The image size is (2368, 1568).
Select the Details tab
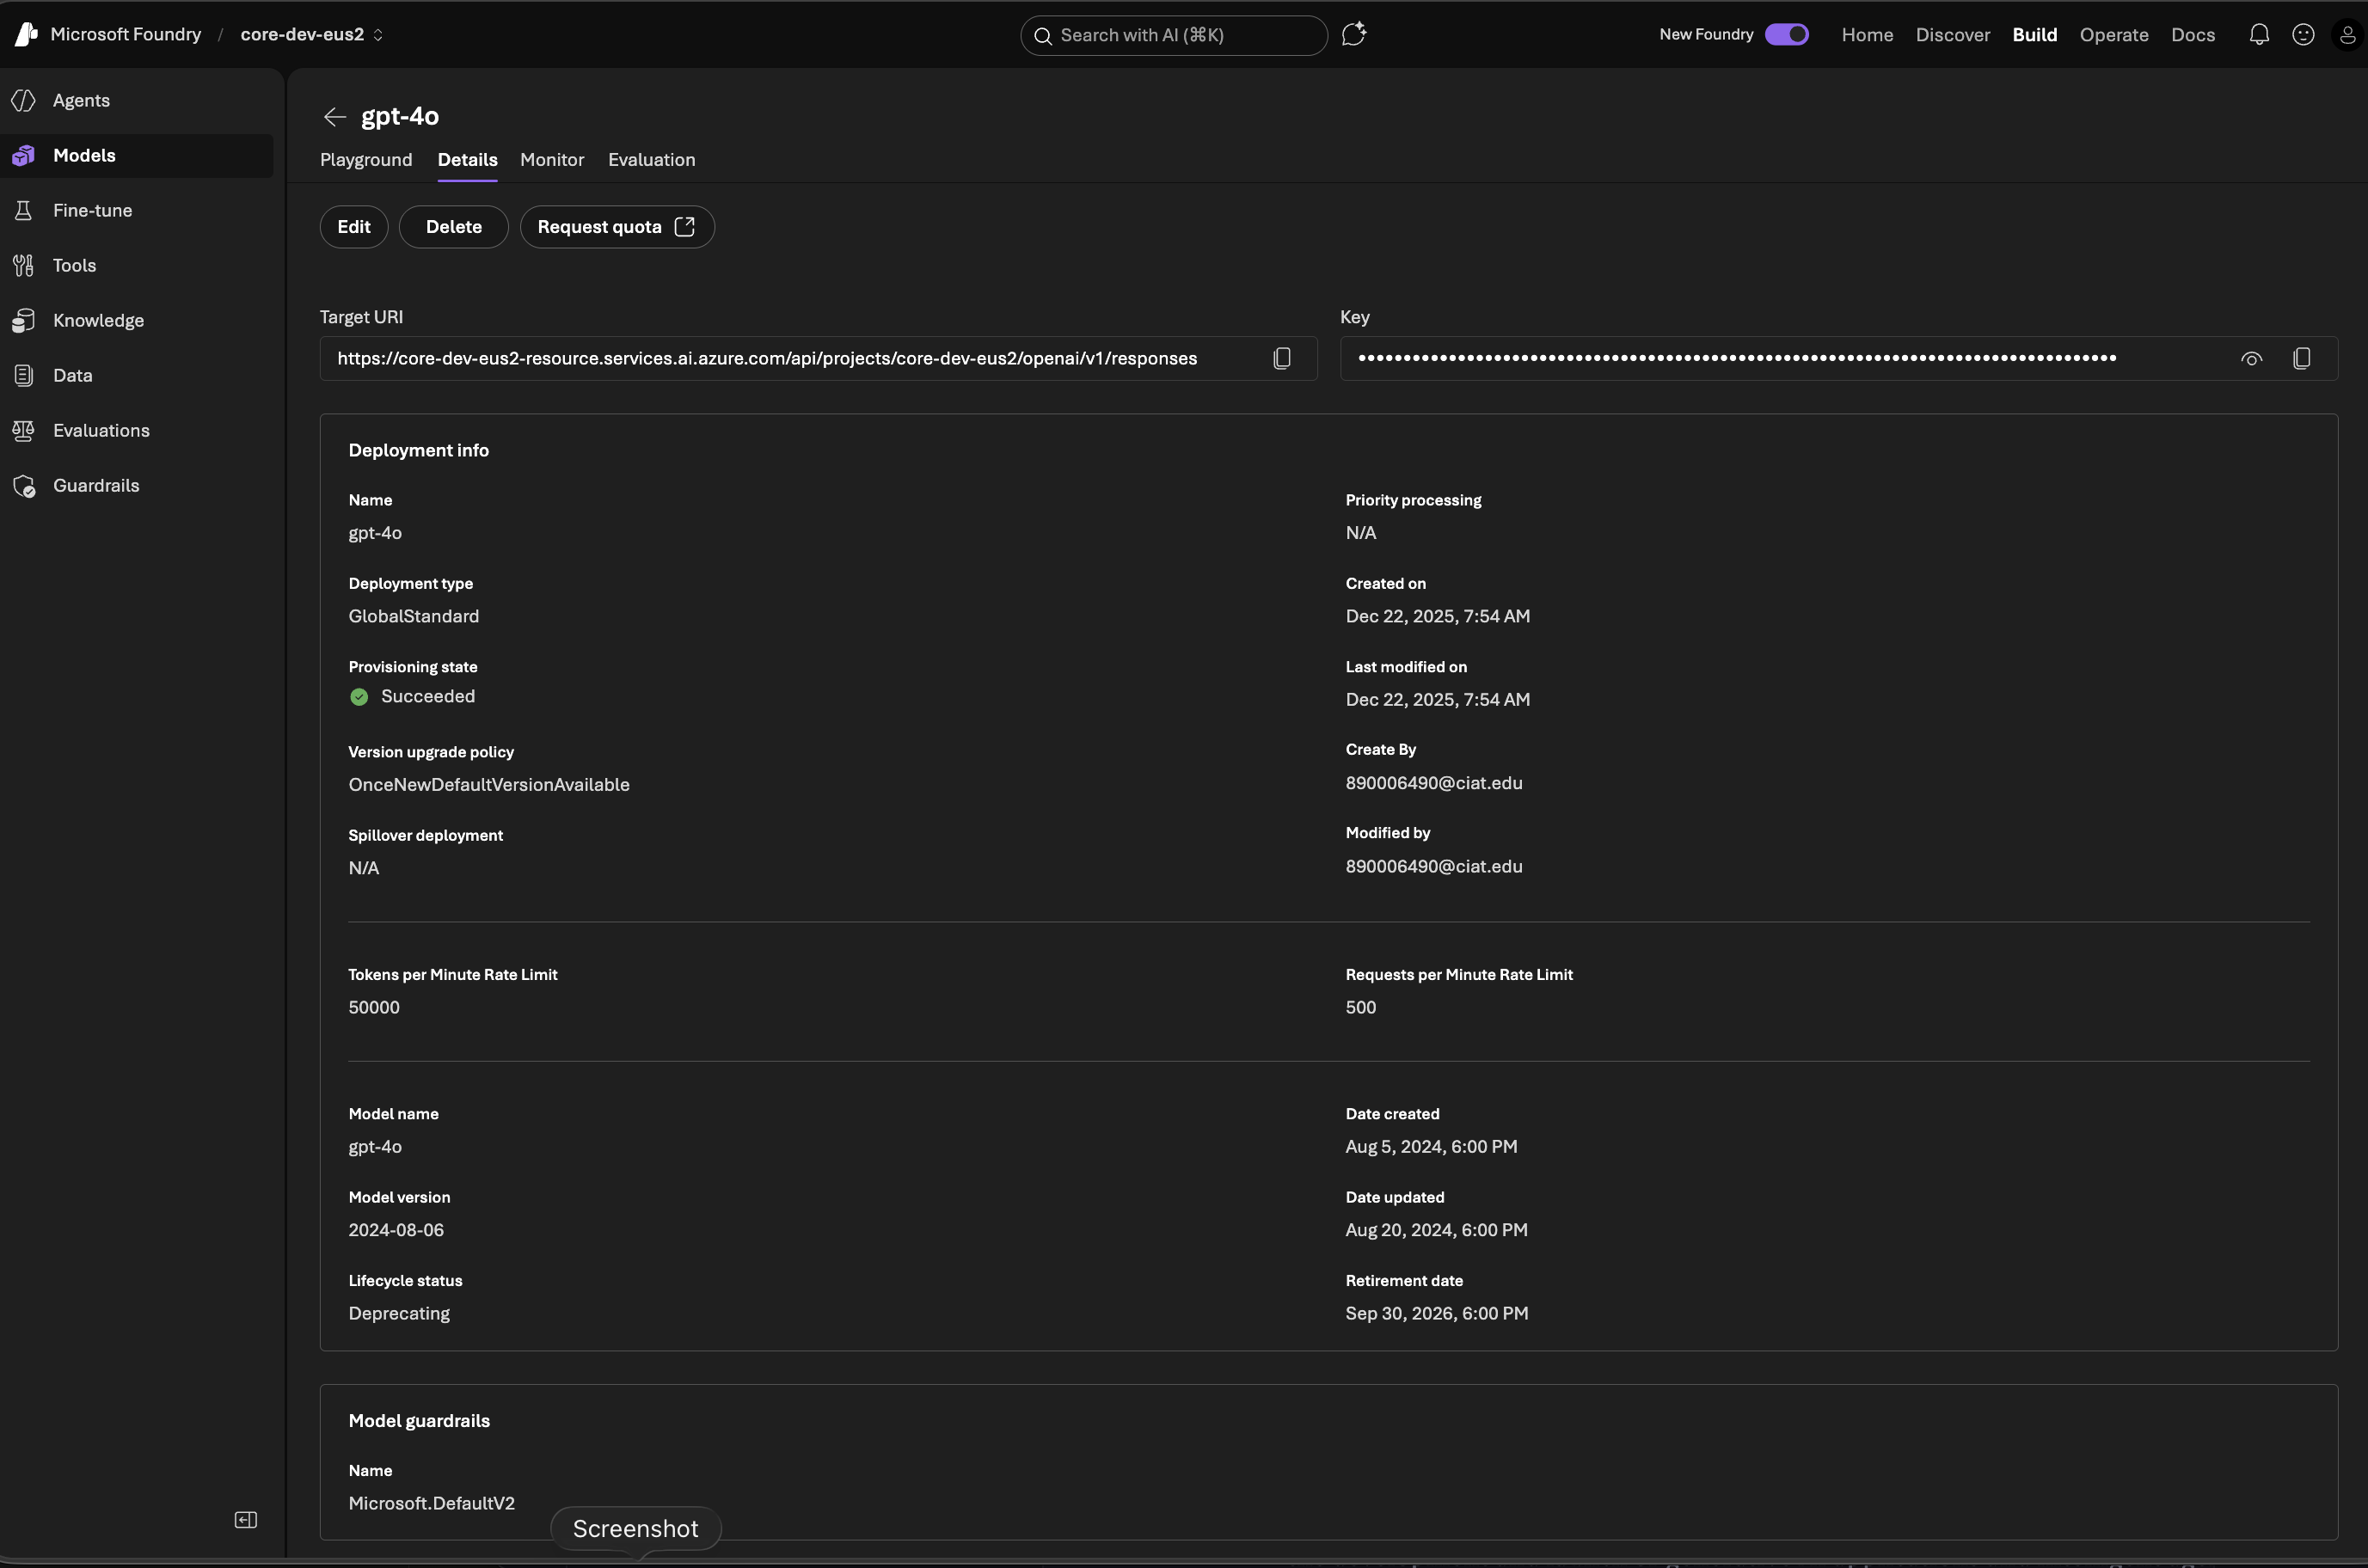[467, 160]
